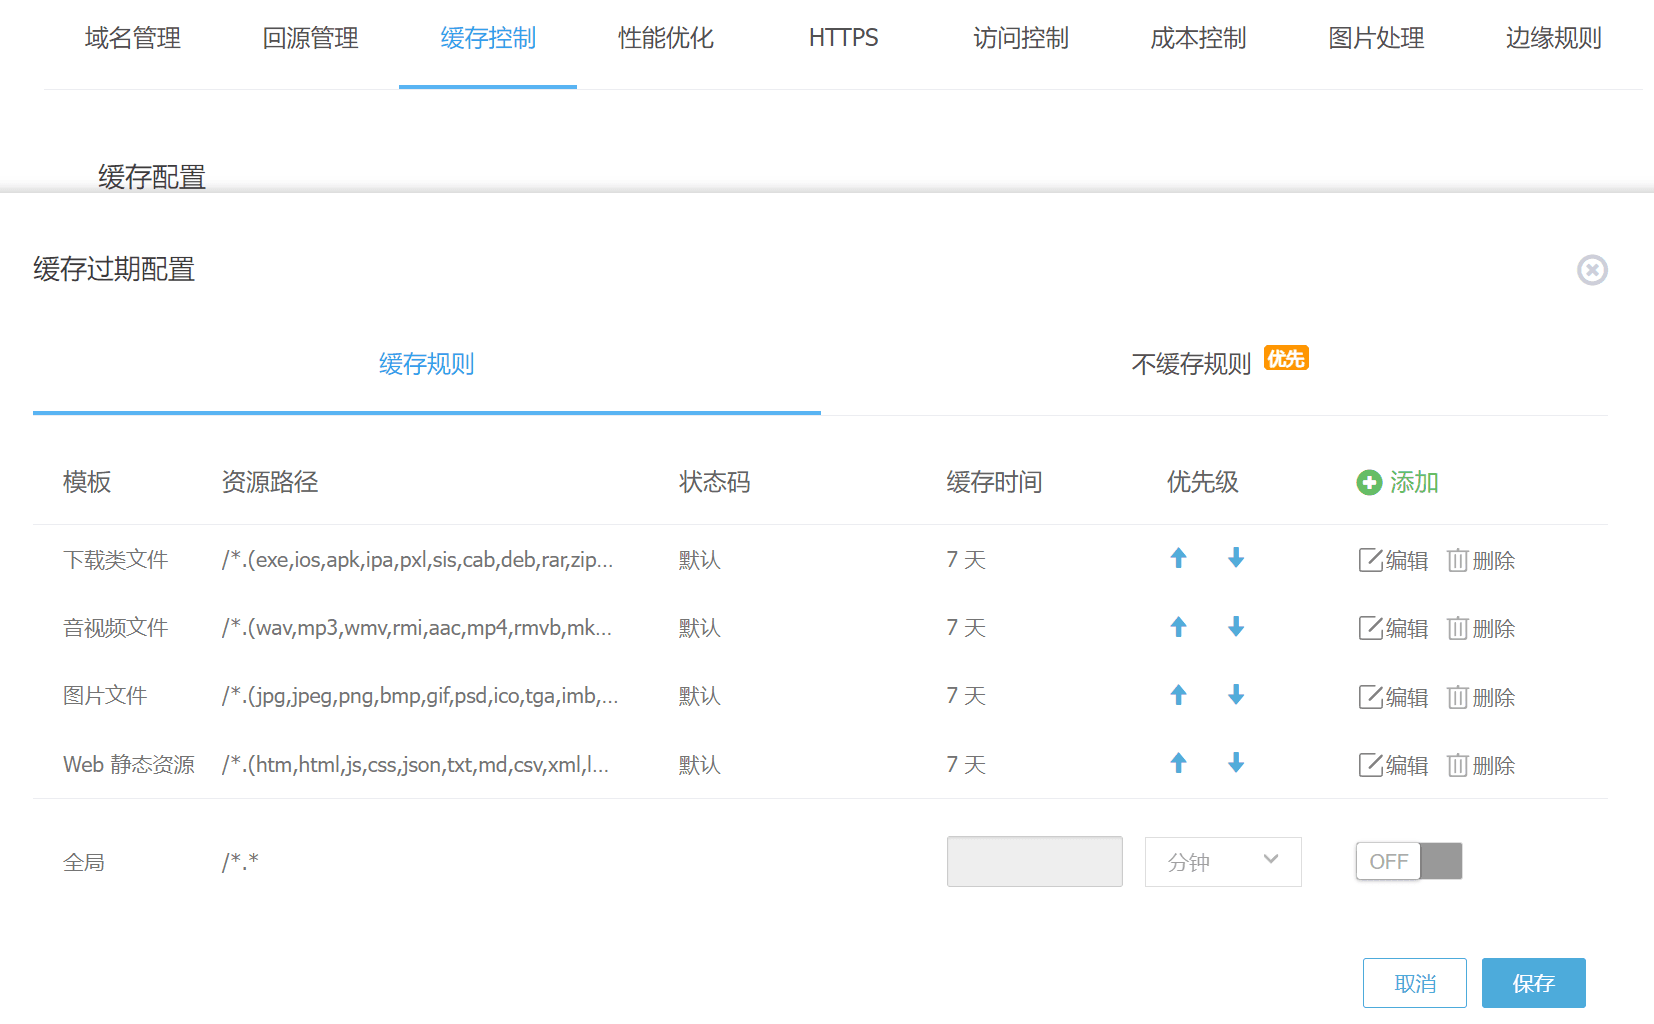Switch to 缓存规则 tab
1654x1024 pixels.
[427, 364]
